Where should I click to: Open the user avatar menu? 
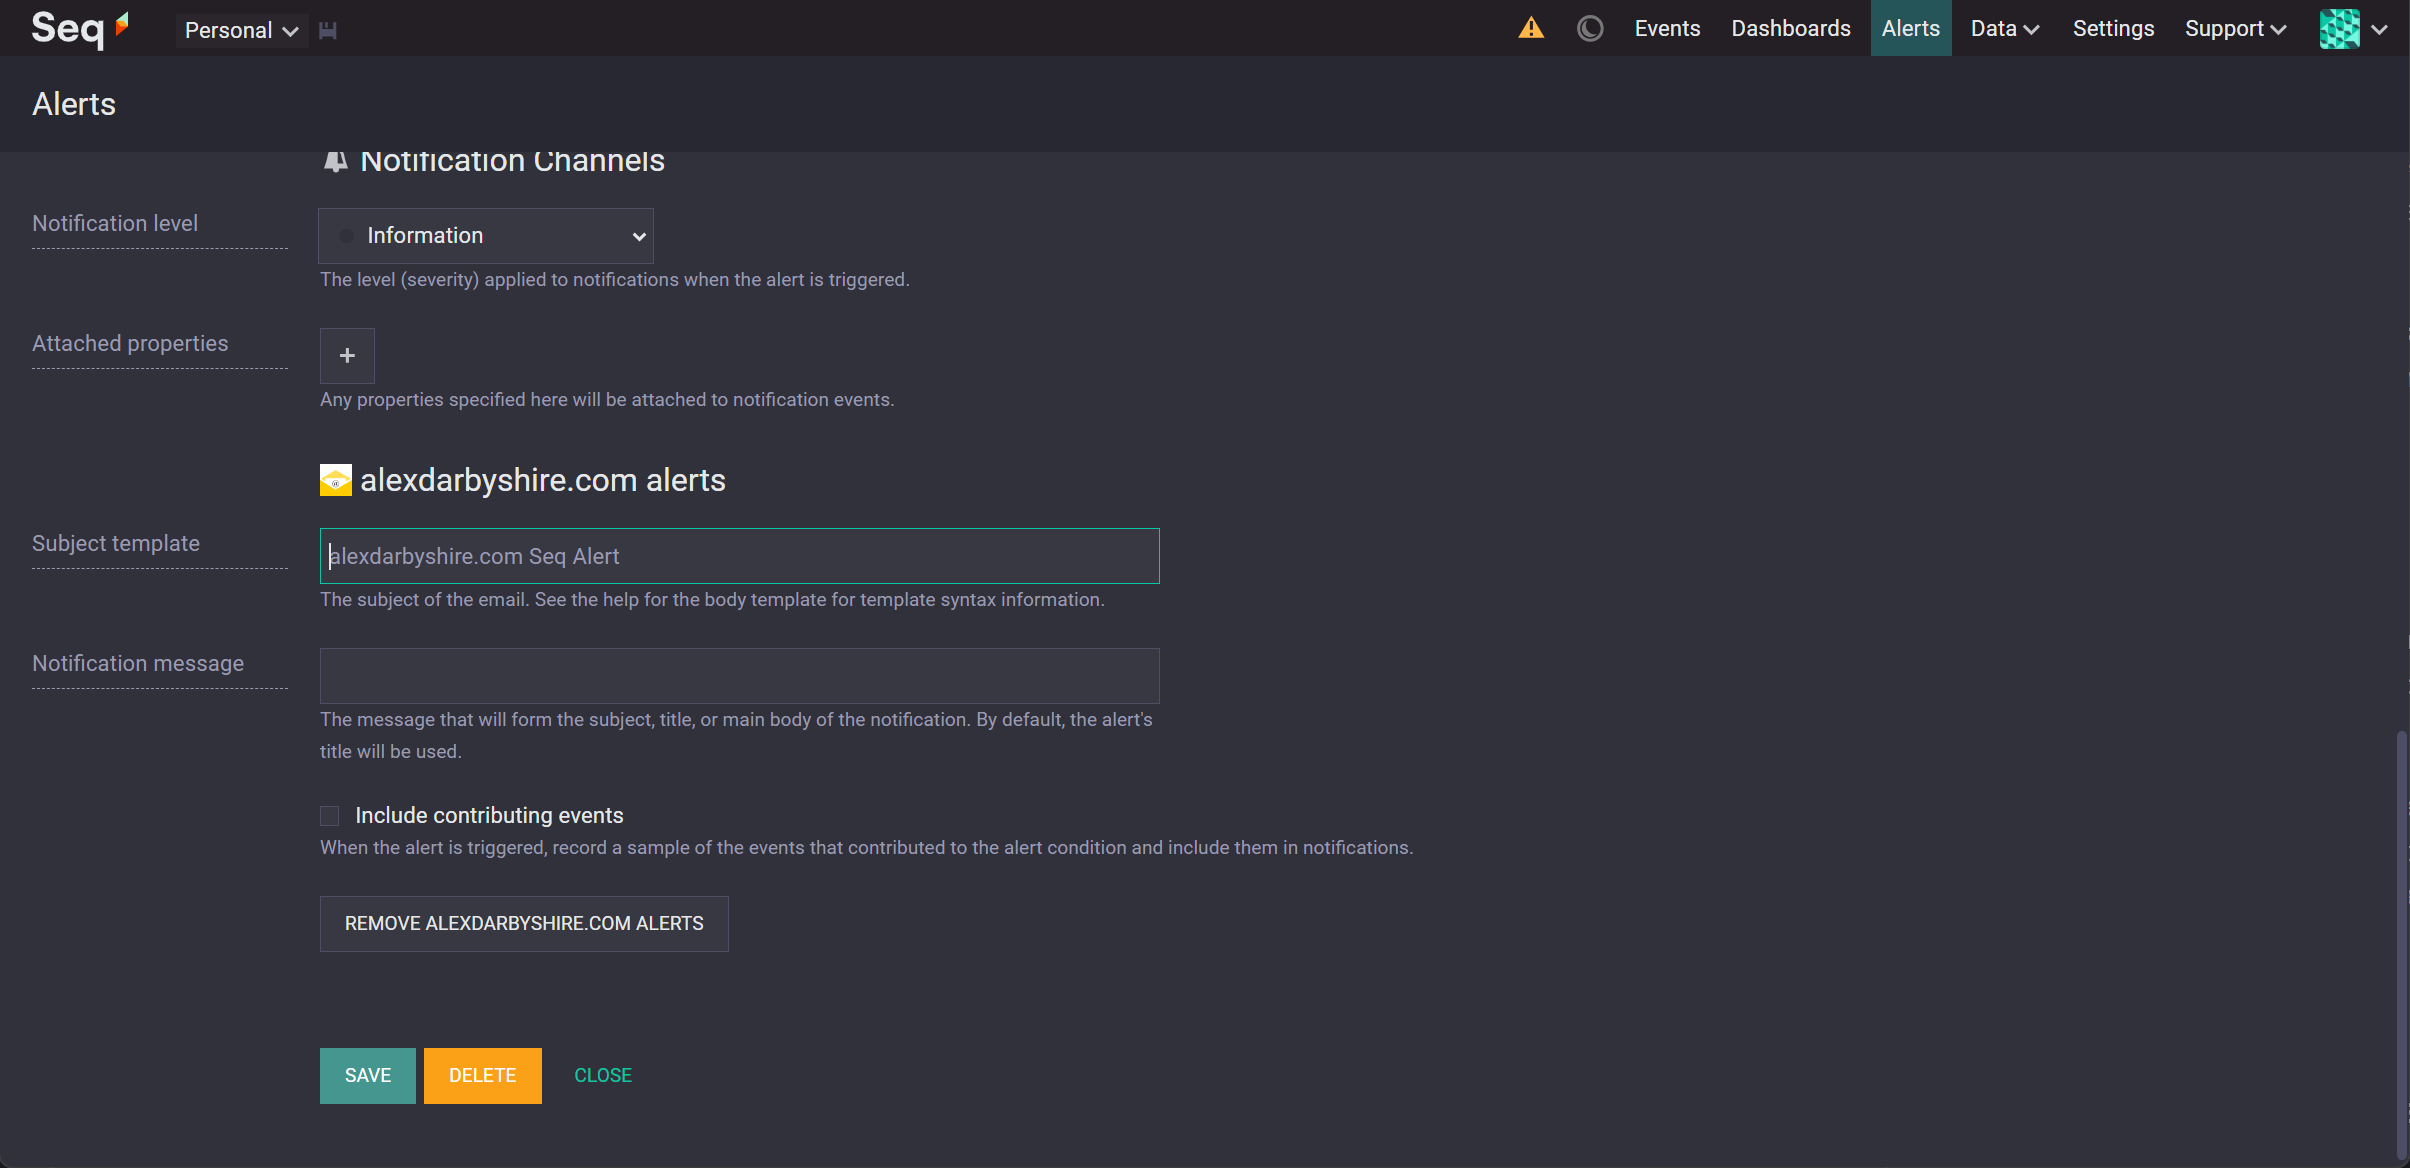pos(2339,29)
